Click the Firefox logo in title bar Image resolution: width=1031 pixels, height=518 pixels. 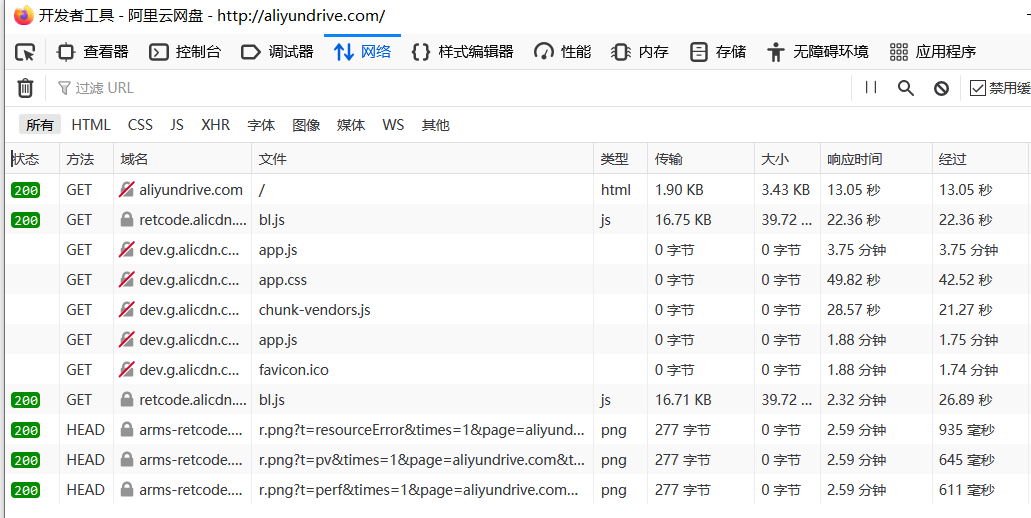[x=23, y=15]
